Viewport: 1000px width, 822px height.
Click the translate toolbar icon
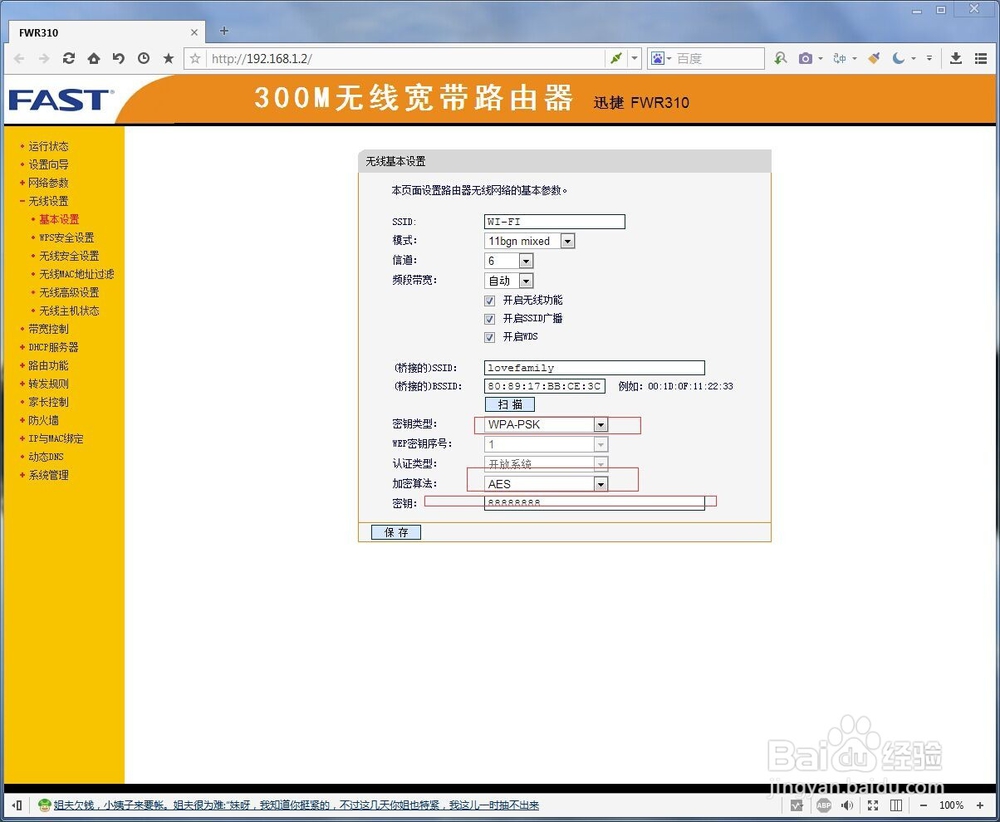pyautogui.click(x=840, y=59)
